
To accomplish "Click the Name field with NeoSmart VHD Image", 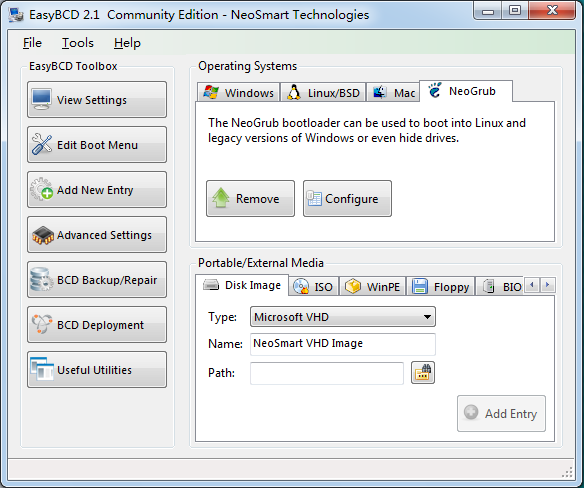I will point(343,344).
